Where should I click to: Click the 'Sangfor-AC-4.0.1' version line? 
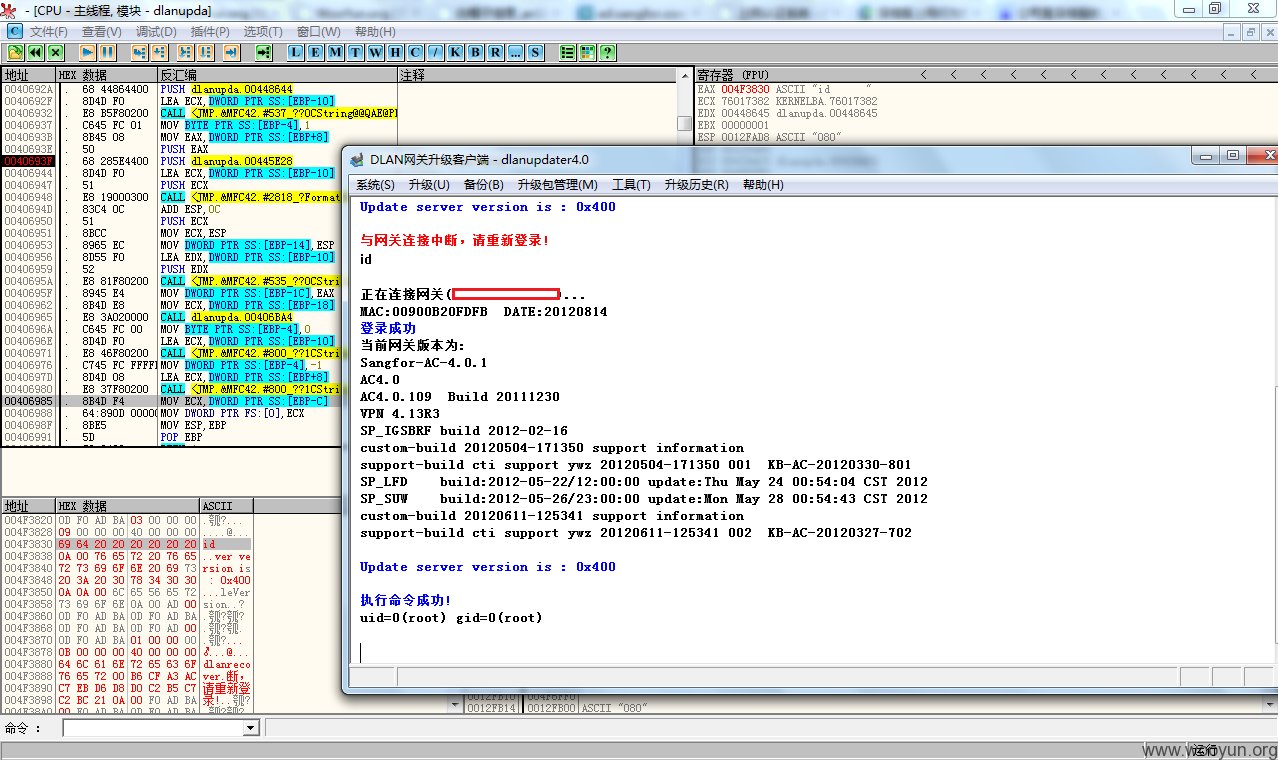[x=423, y=362]
